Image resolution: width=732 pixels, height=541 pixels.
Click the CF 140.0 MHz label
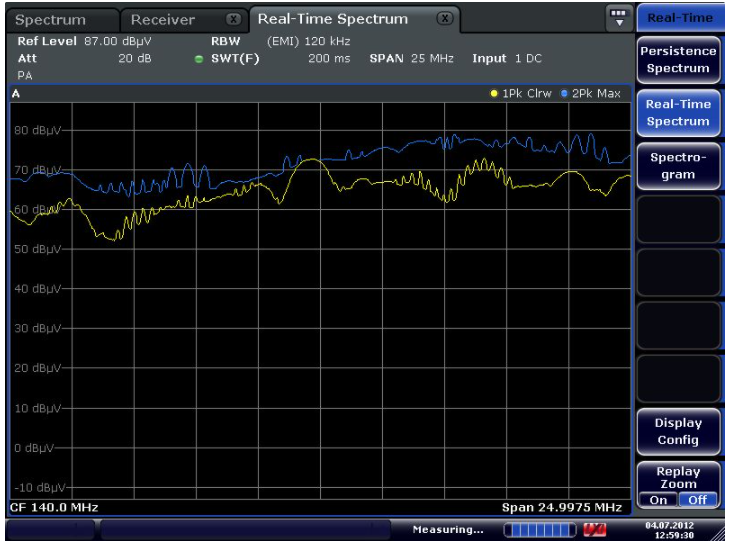pyautogui.click(x=54, y=508)
